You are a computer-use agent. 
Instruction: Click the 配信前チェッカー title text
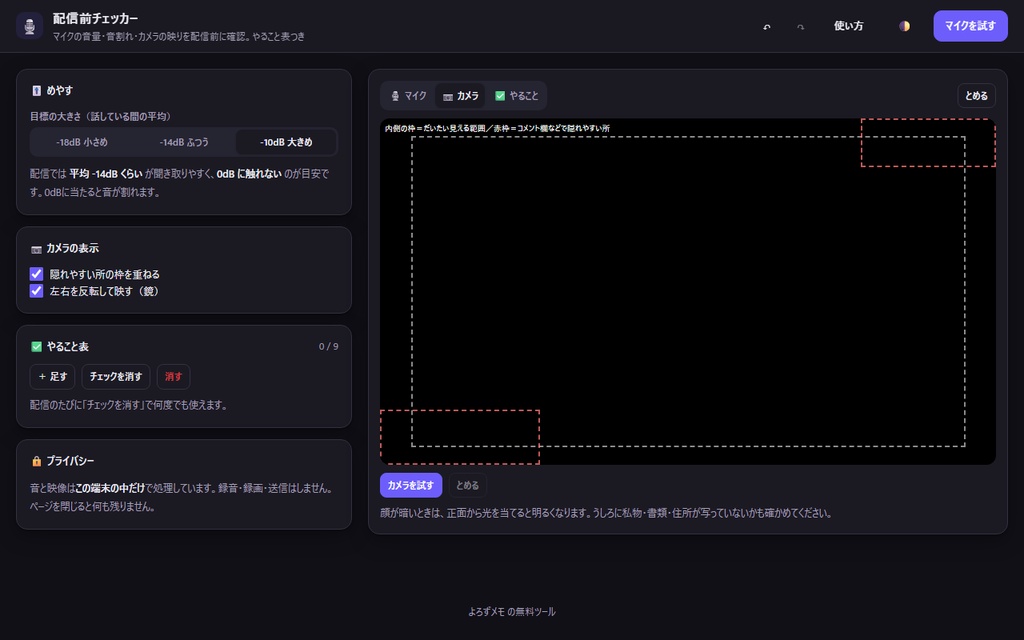pos(95,18)
